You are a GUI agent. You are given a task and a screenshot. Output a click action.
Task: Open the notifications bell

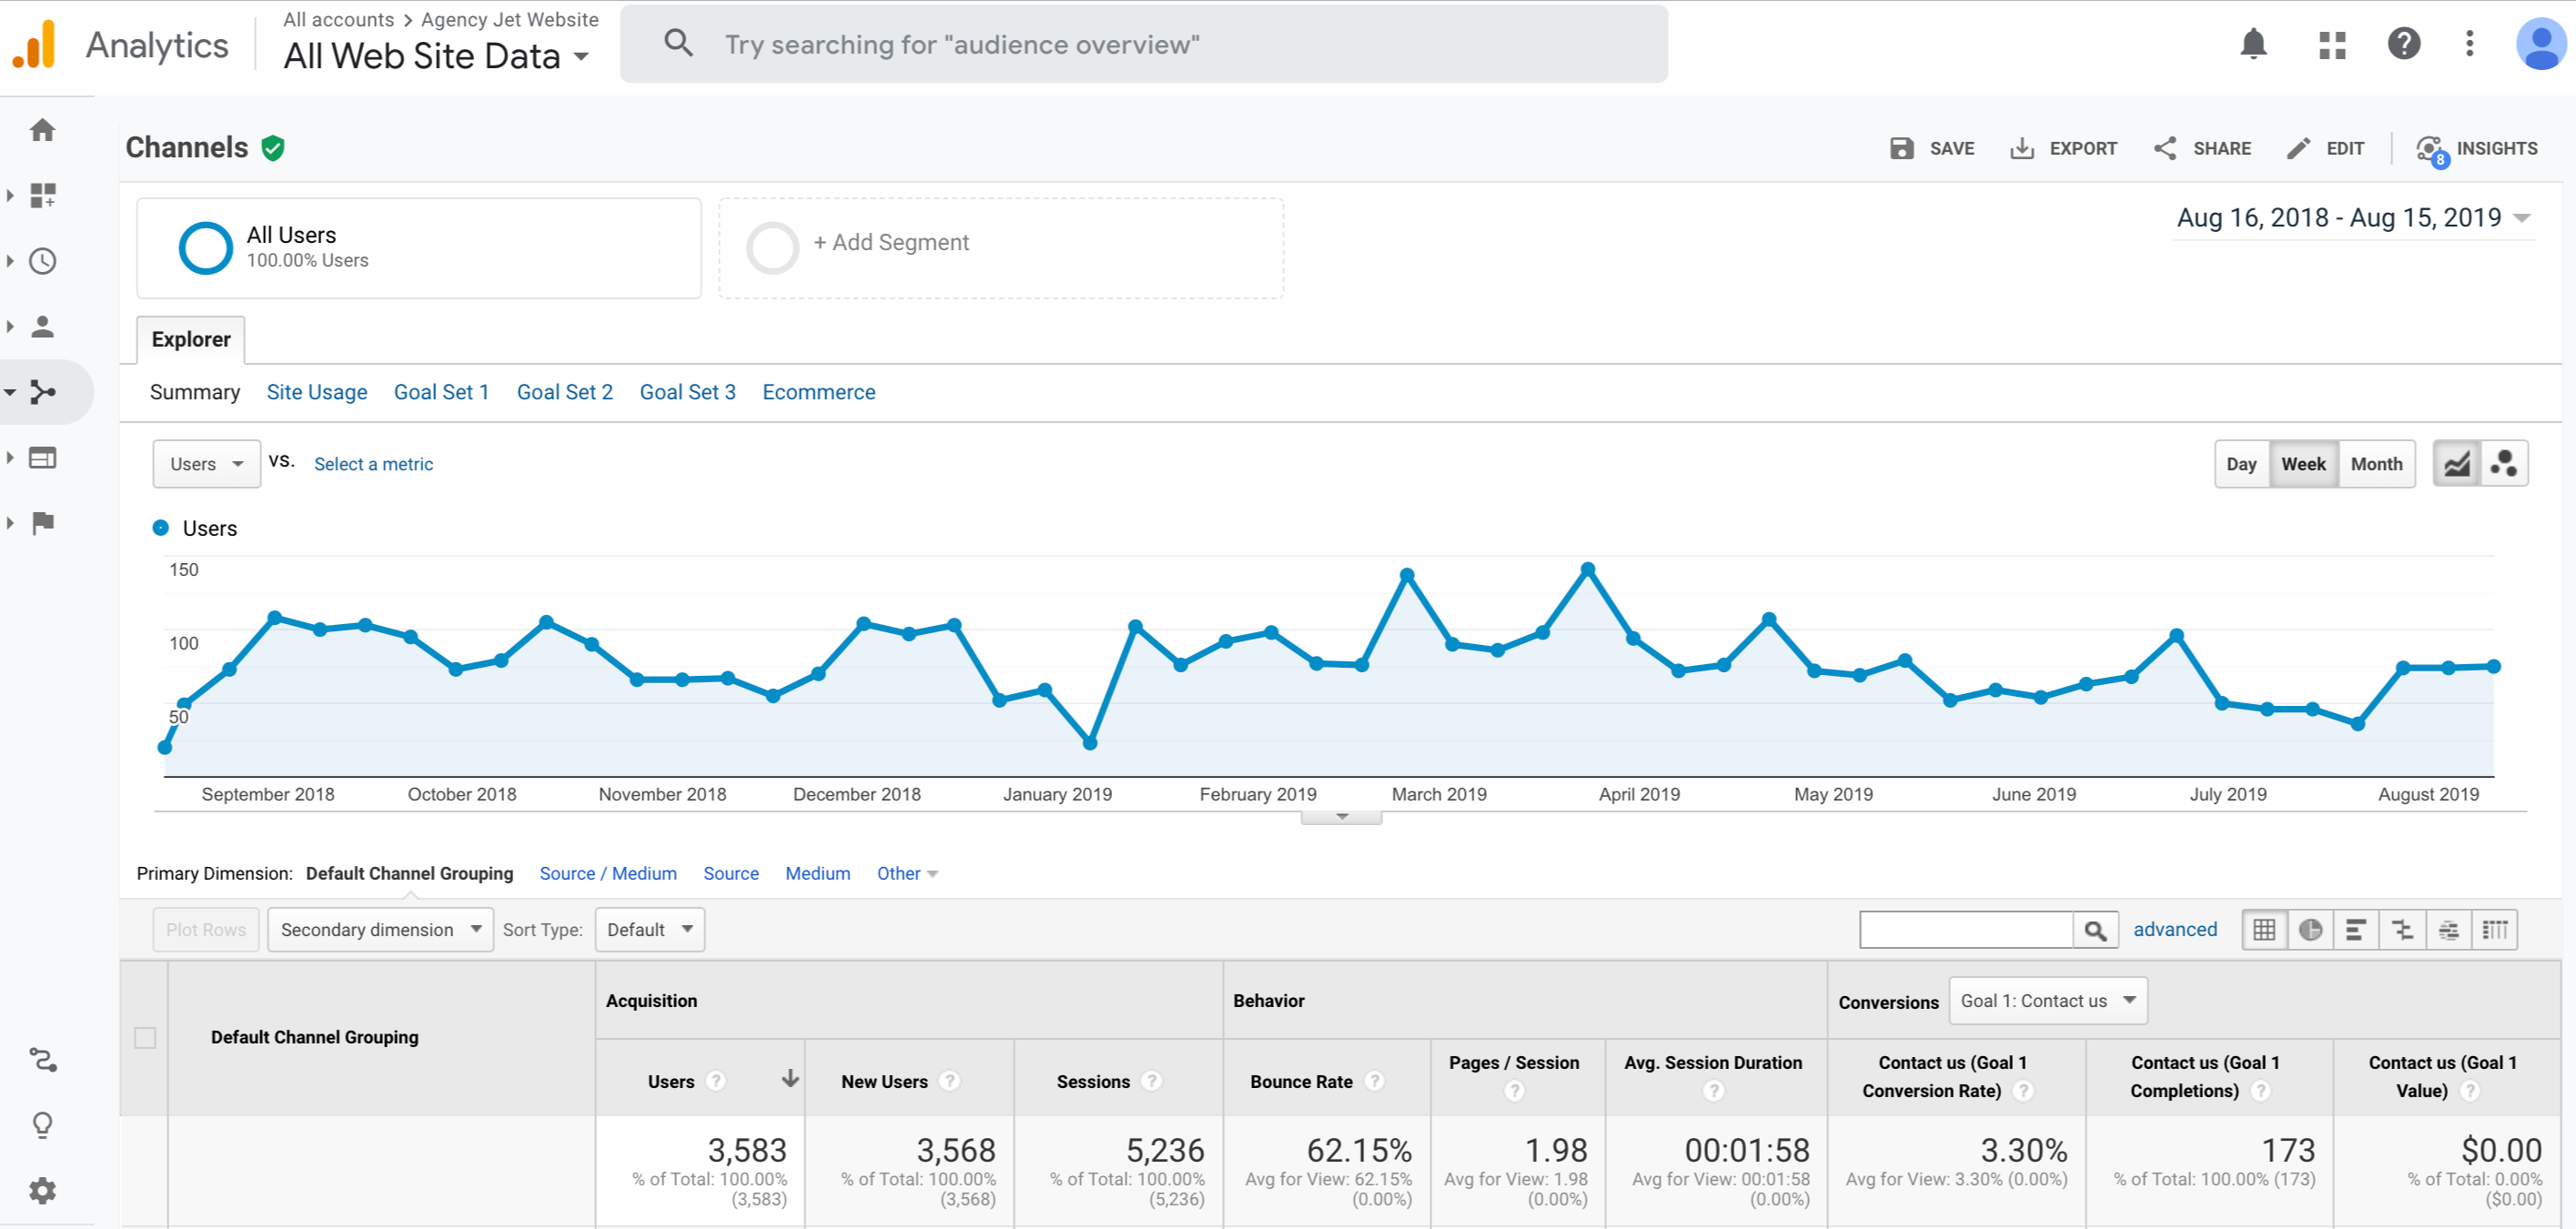click(x=2253, y=44)
